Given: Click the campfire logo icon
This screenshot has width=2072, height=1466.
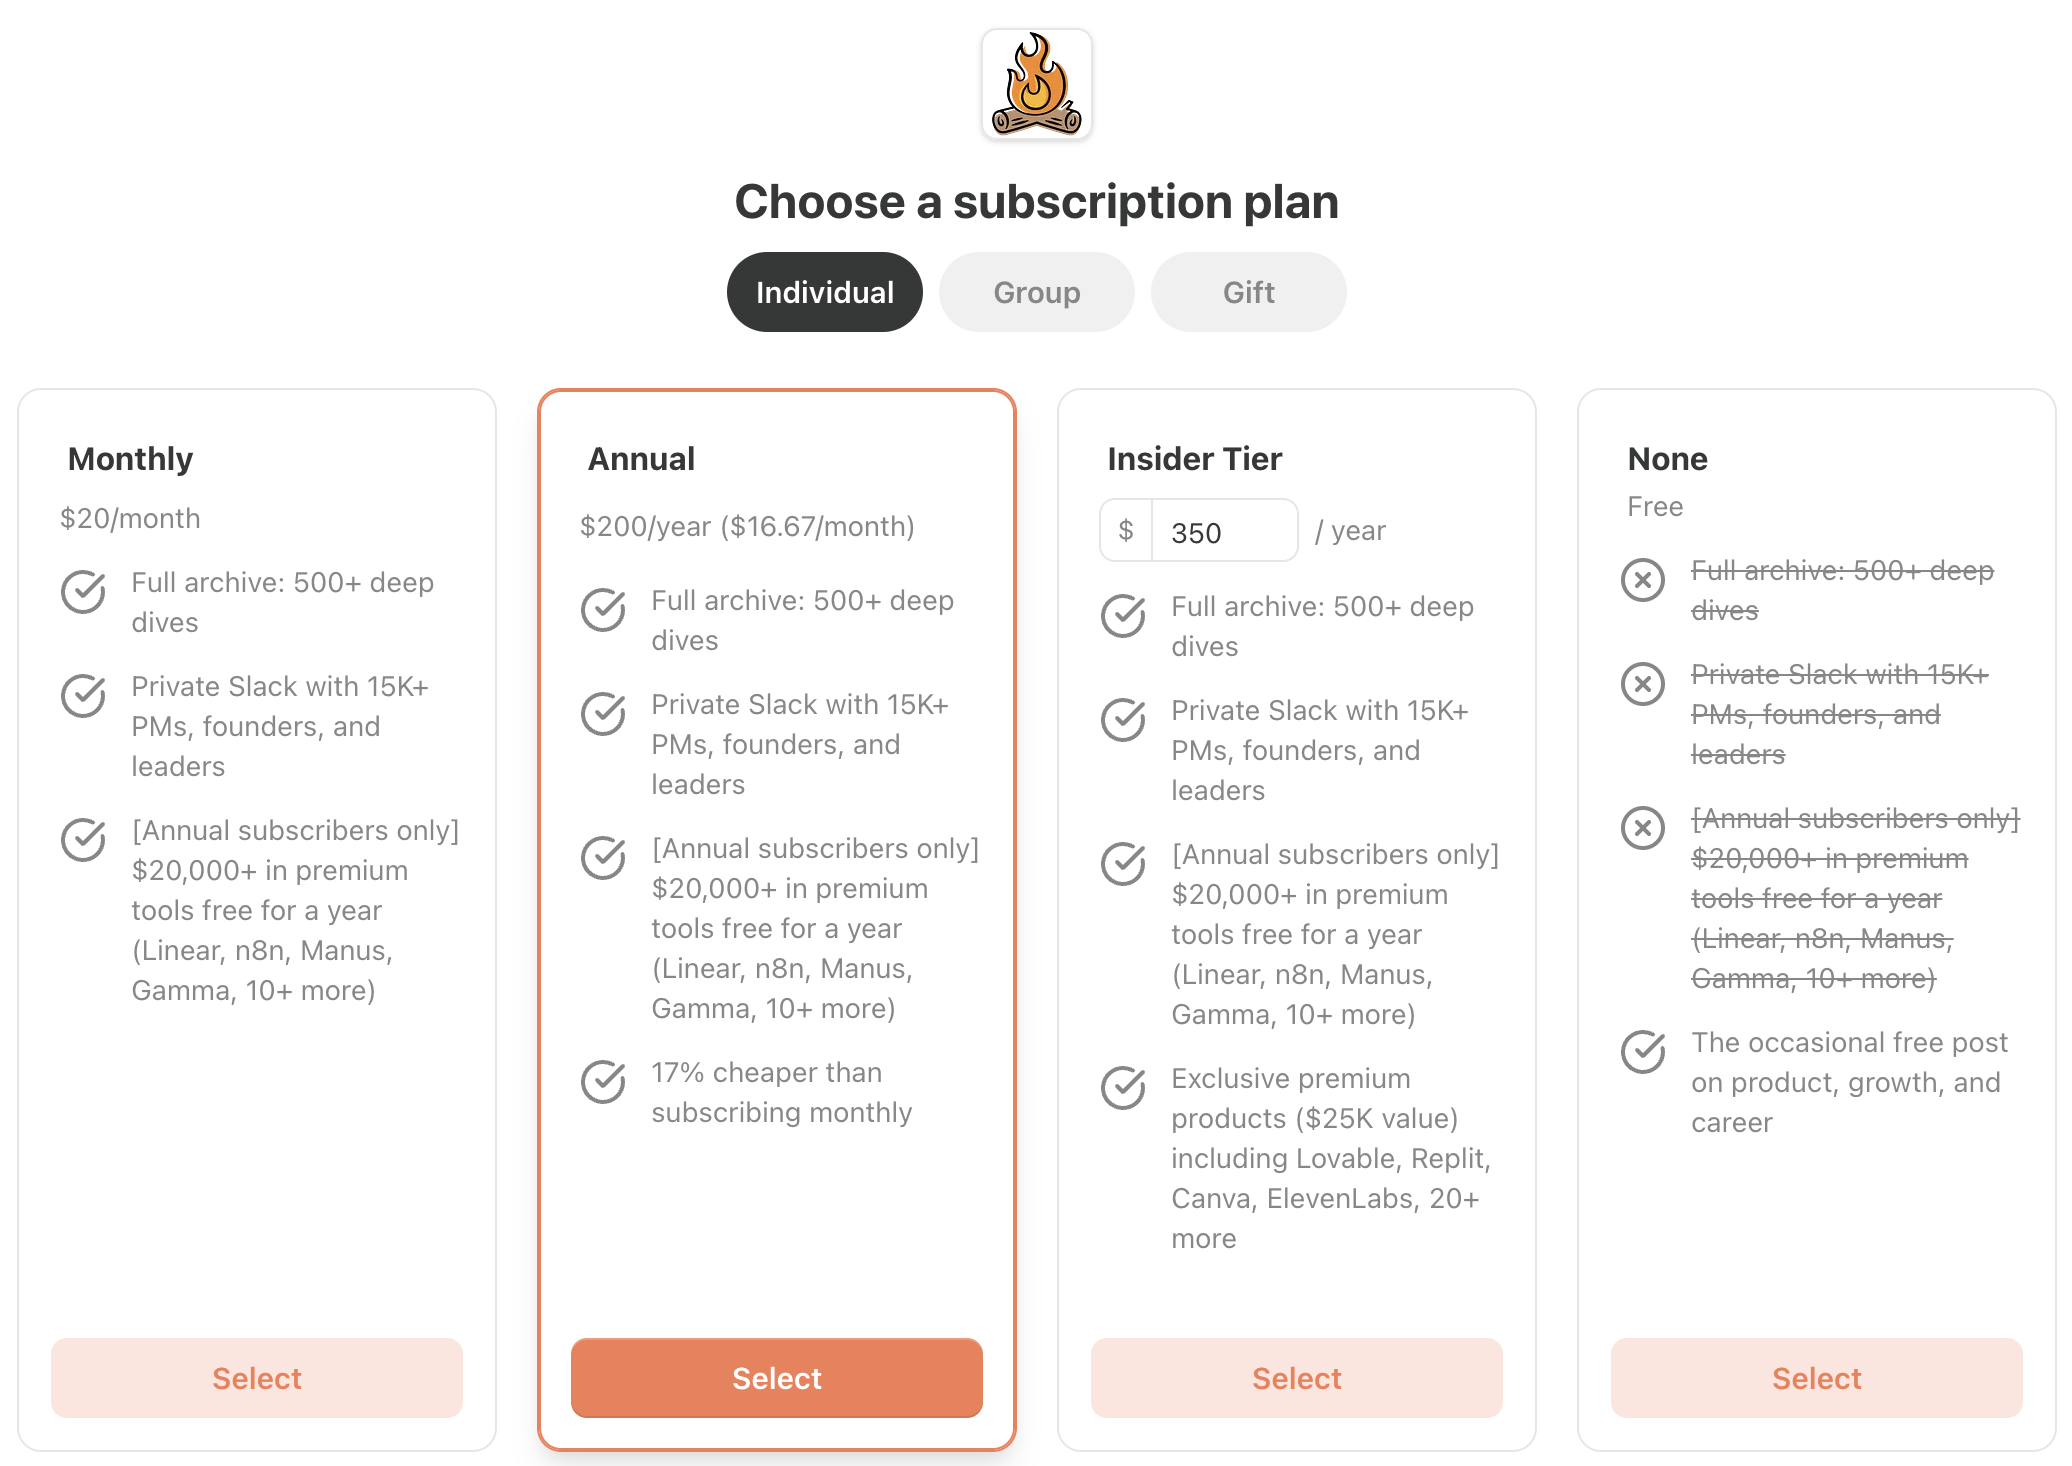Looking at the screenshot, I should [x=1036, y=84].
